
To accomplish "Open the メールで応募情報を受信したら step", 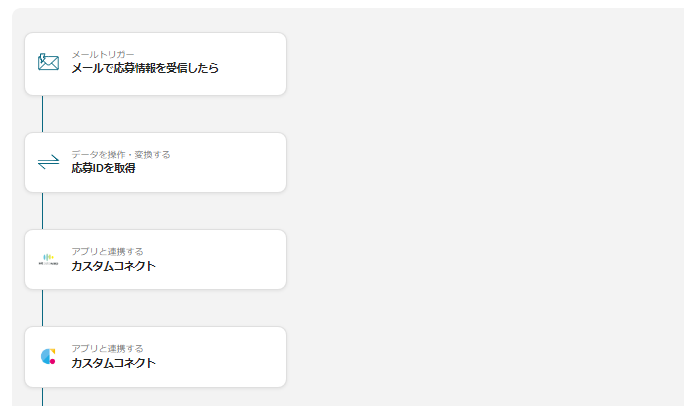I will (145, 69).
